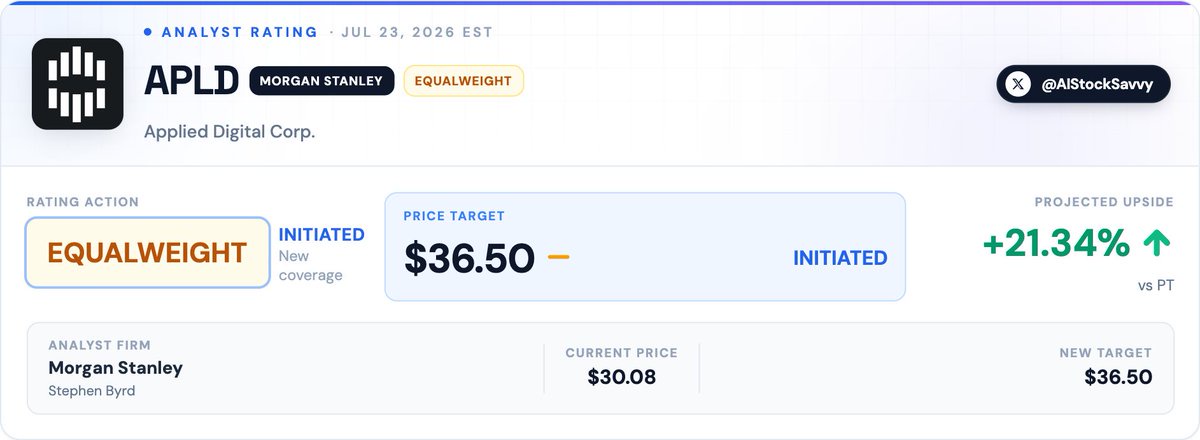The width and height of the screenshot is (1200, 440).
Task: Click the X logo in AIStockSavvy badge
Action: point(1018,85)
